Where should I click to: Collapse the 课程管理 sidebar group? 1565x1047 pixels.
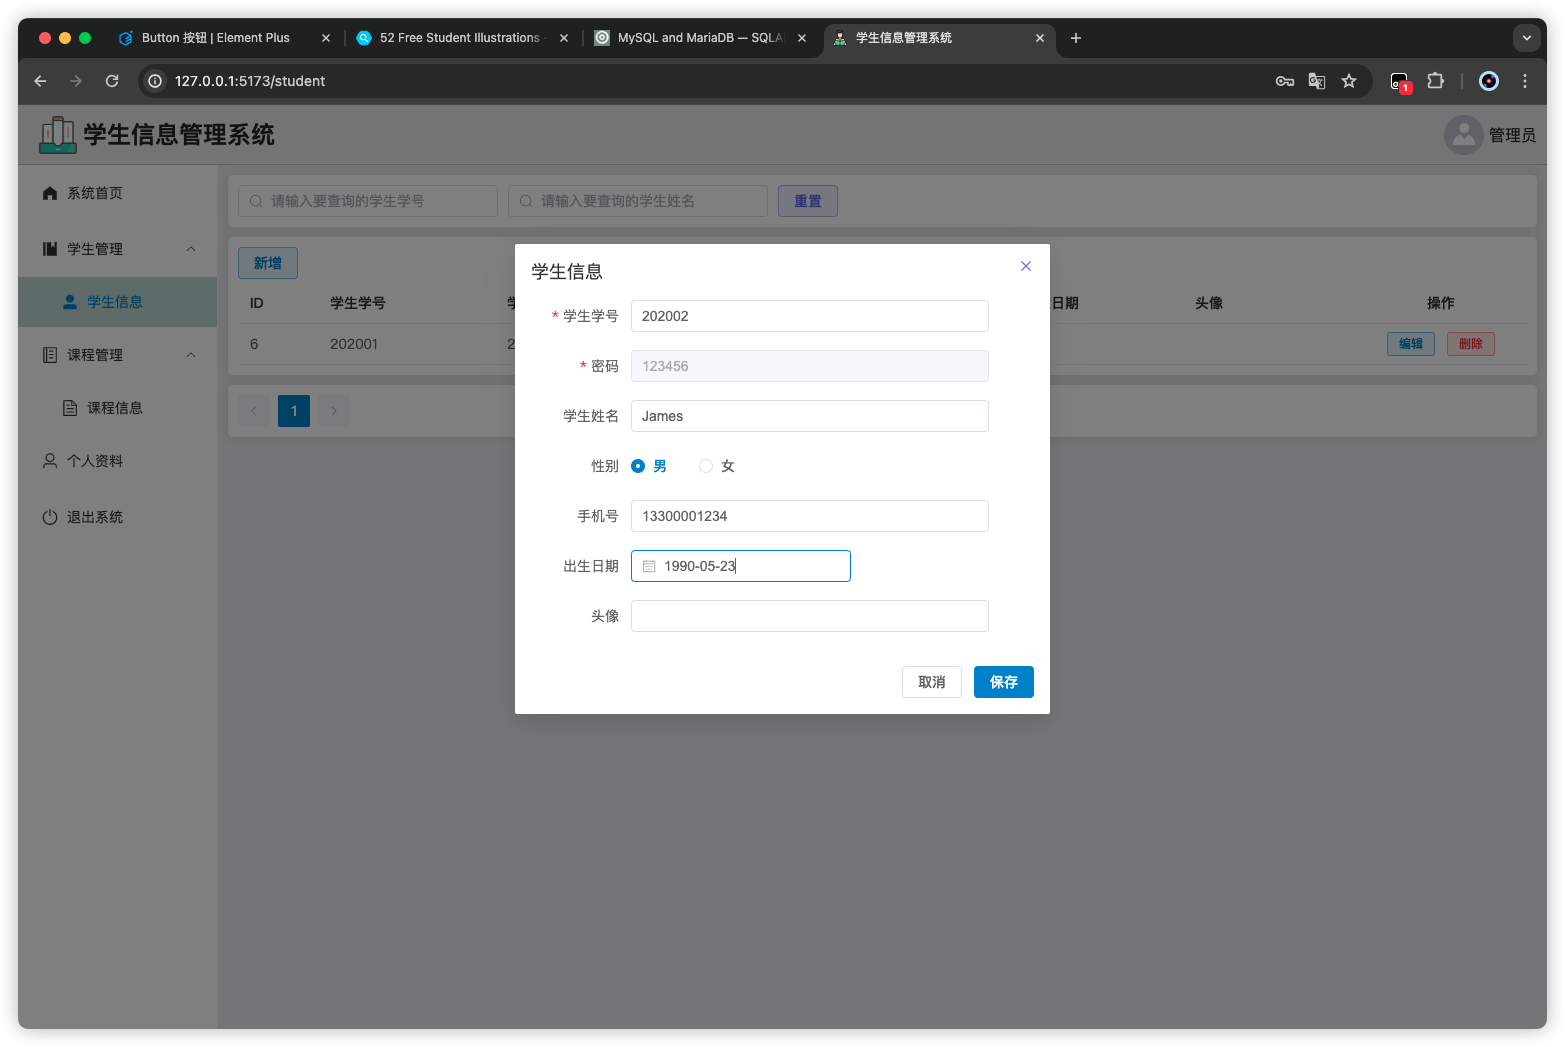tap(118, 355)
